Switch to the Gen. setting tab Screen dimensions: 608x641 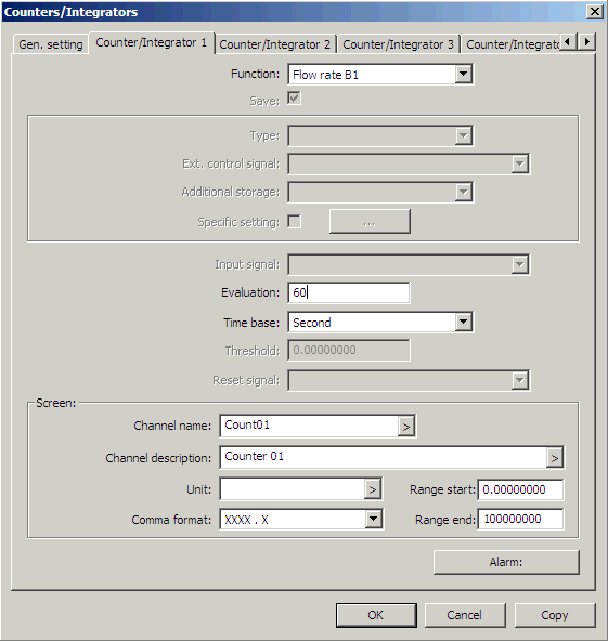pyautogui.click(x=51, y=45)
